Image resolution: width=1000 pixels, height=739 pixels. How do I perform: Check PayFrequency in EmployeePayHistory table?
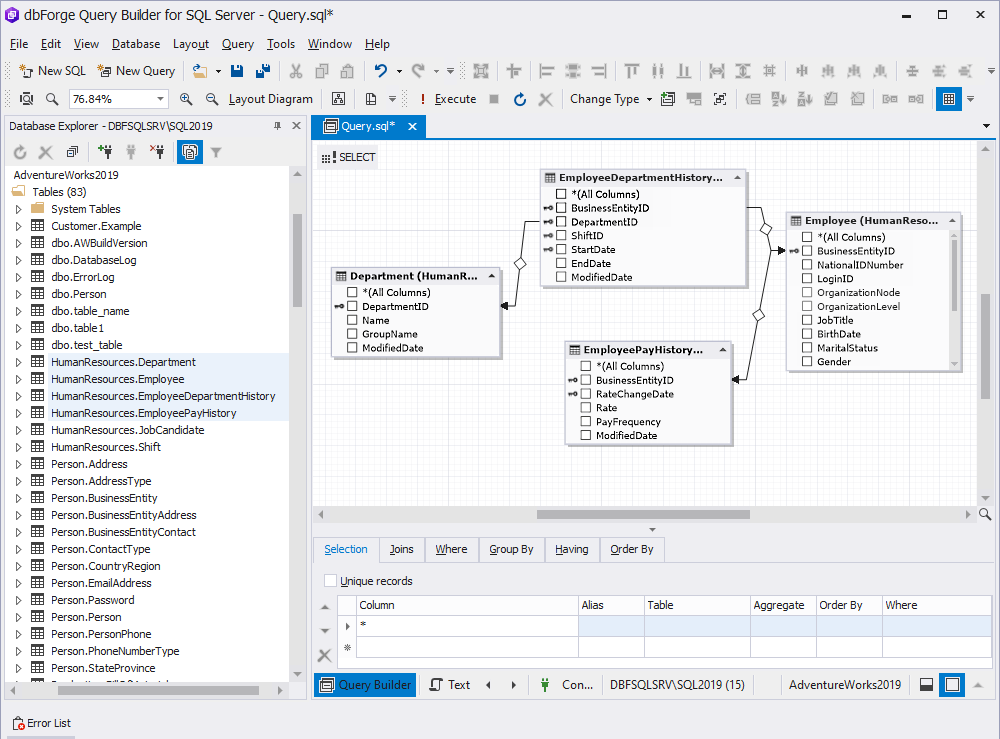click(x=586, y=421)
